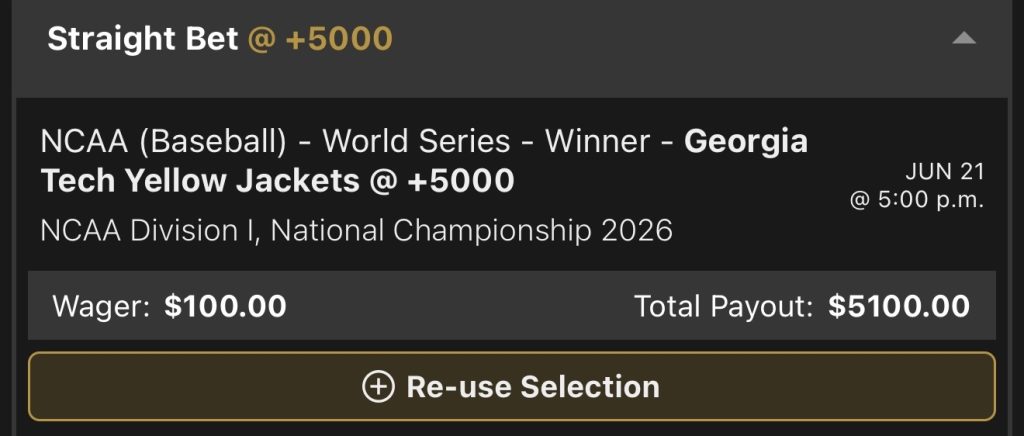Screen dimensions: 1024x436
Task: Click the plus circle icon
Action: click(x=377, y=387)
